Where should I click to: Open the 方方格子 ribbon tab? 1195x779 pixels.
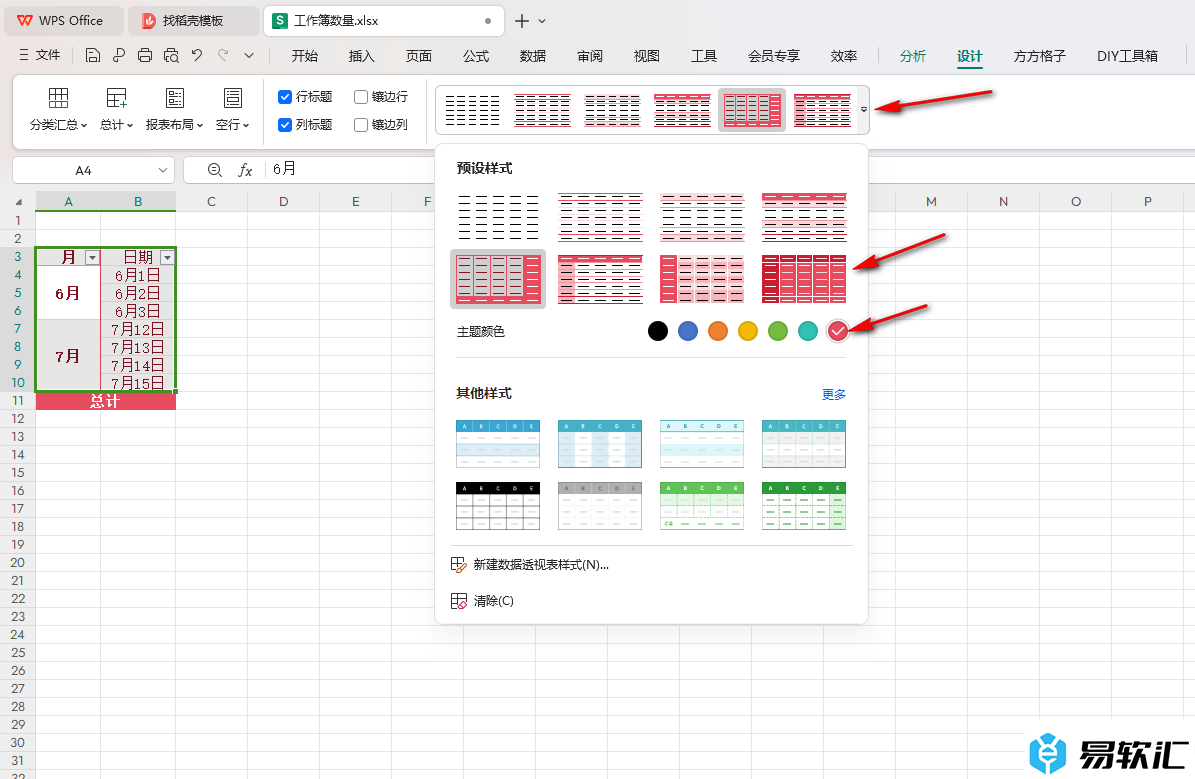(1040, 56)
